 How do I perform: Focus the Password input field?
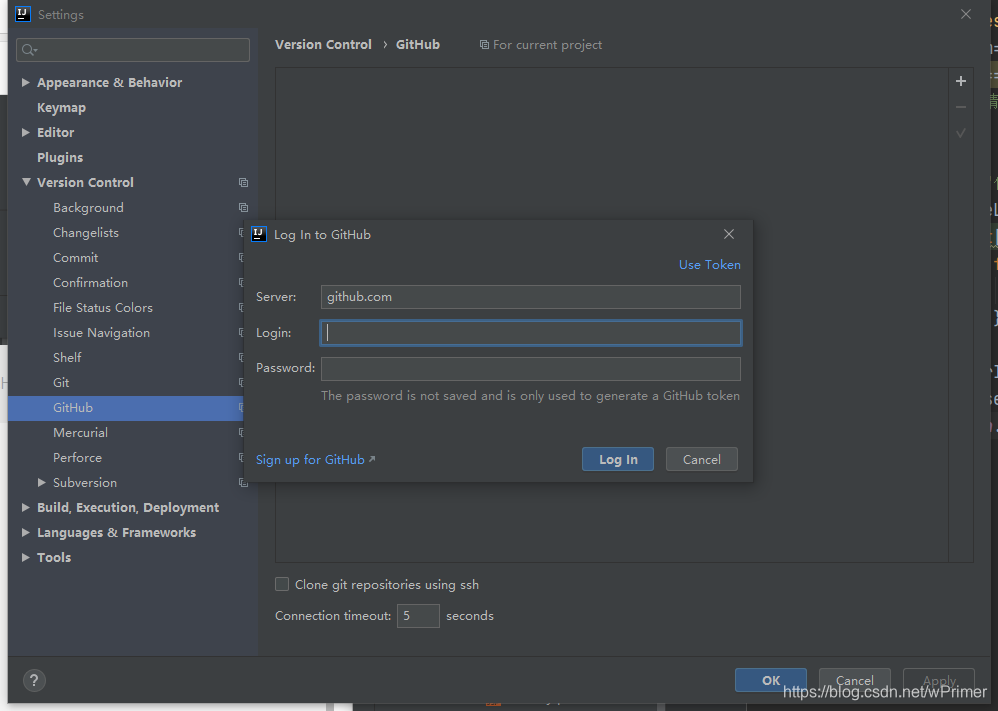tap(531, 369)
